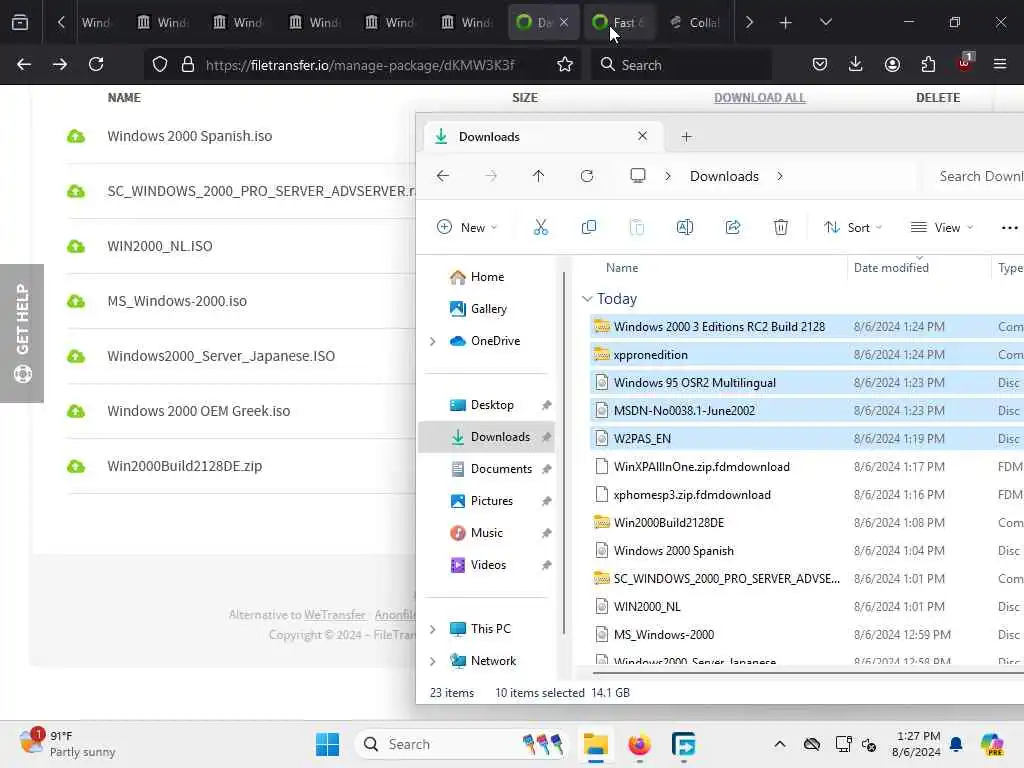The width and height of the screenshot is (1024, 768).
Task: Click cloud icon for Win2000Build2128DE.zip
Action: click(76, 466)
